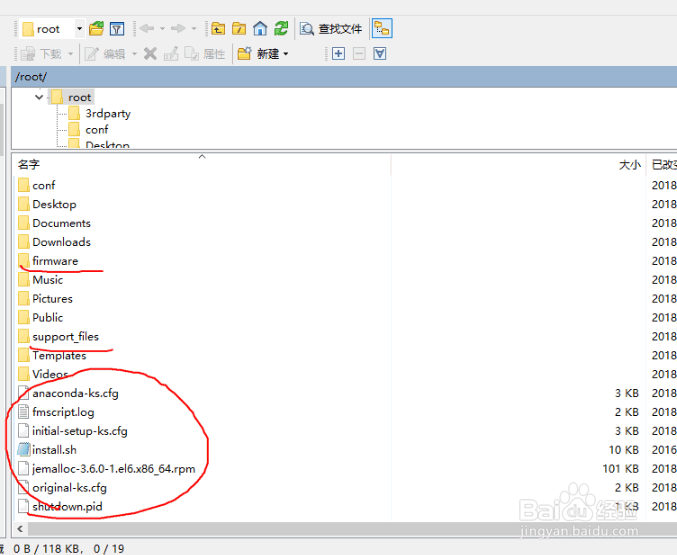Click the rename icon beside delete
Viewport: 677px width, 555px height.
pyautogui.click(x=171, y=54)
